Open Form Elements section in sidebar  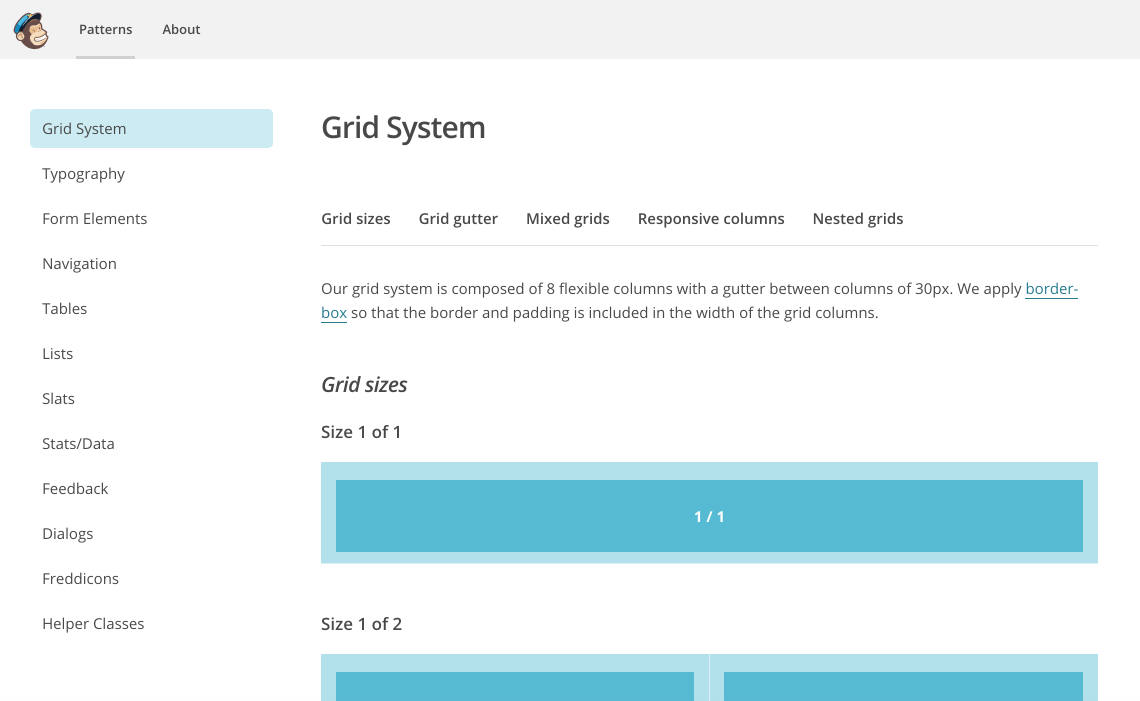tap(95, 219)
